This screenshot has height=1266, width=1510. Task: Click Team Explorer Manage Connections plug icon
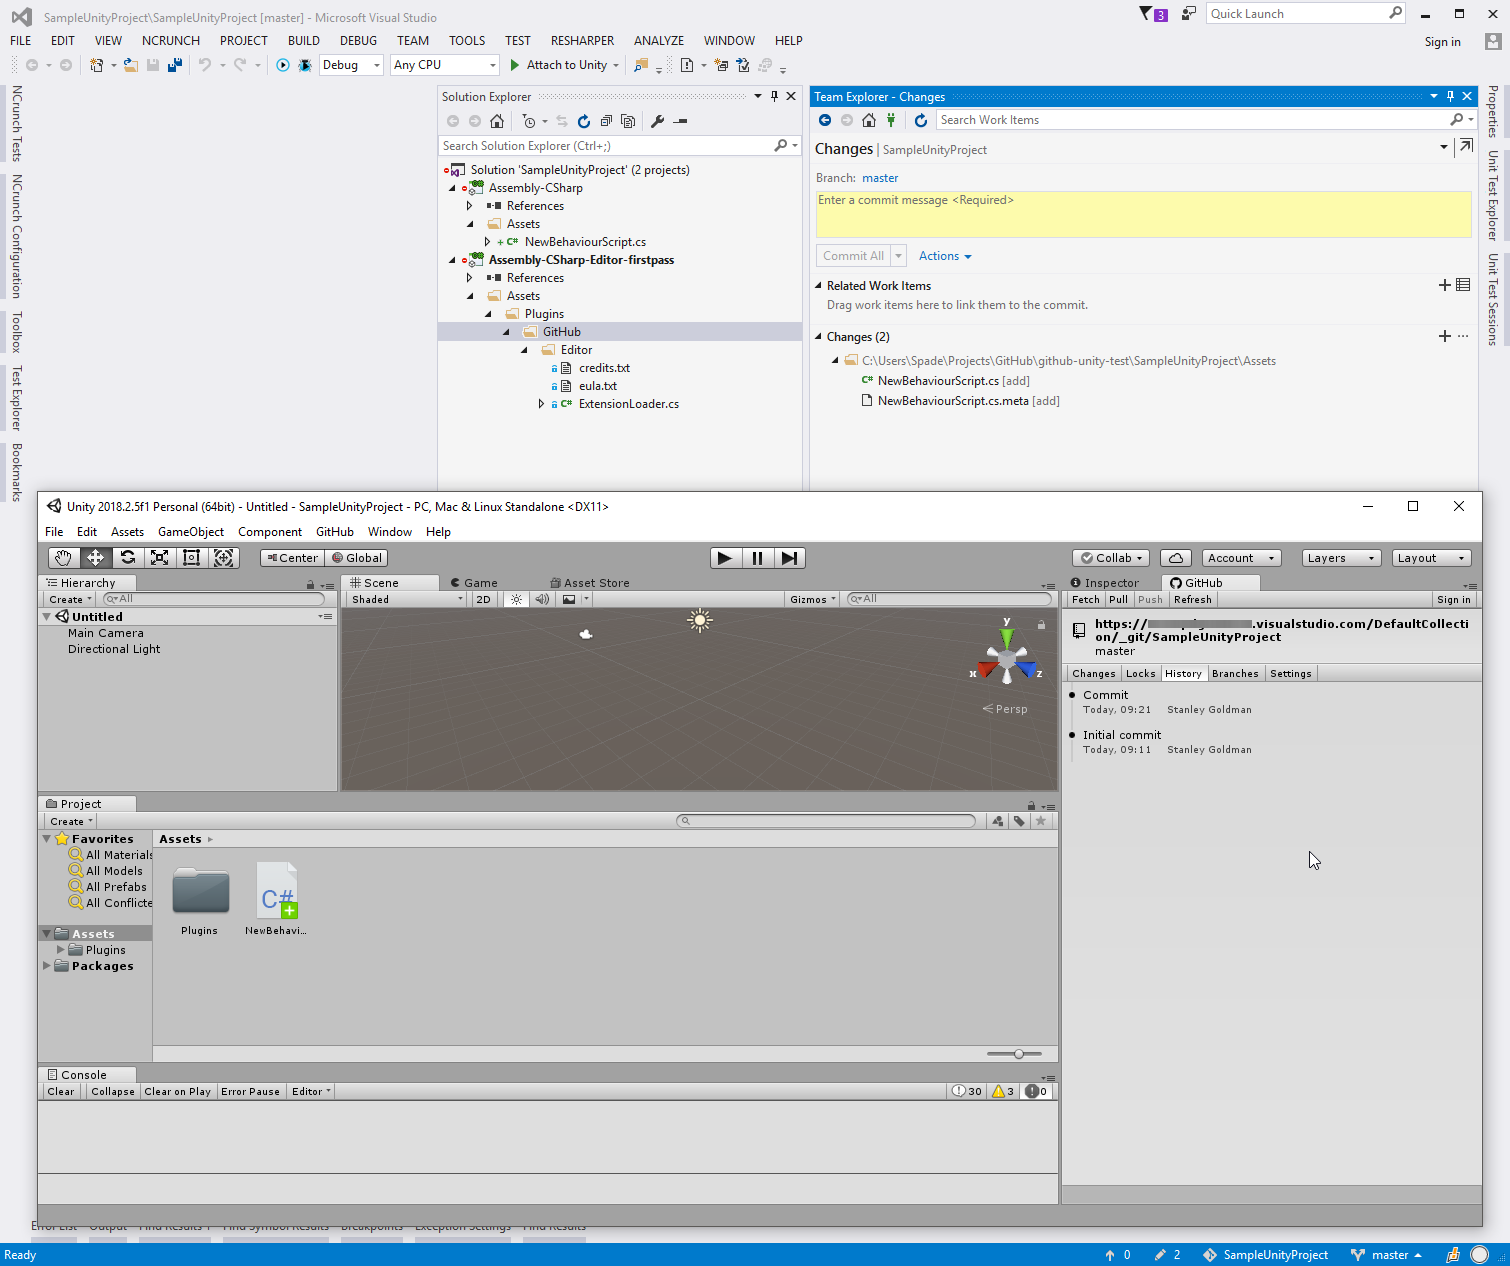click(x=891, y=120)
